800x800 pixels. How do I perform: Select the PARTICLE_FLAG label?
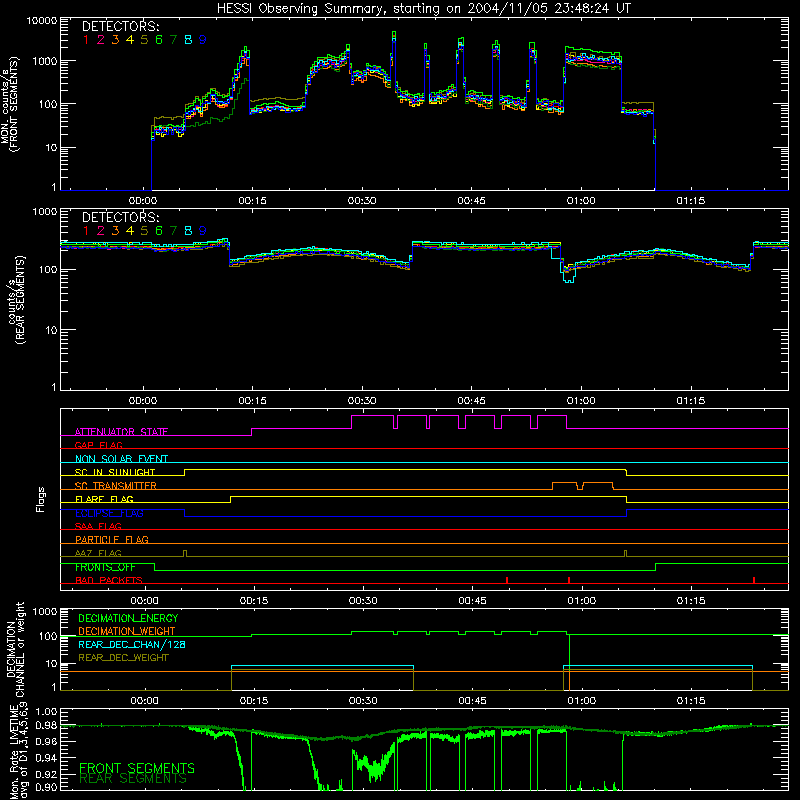point(112,539)
